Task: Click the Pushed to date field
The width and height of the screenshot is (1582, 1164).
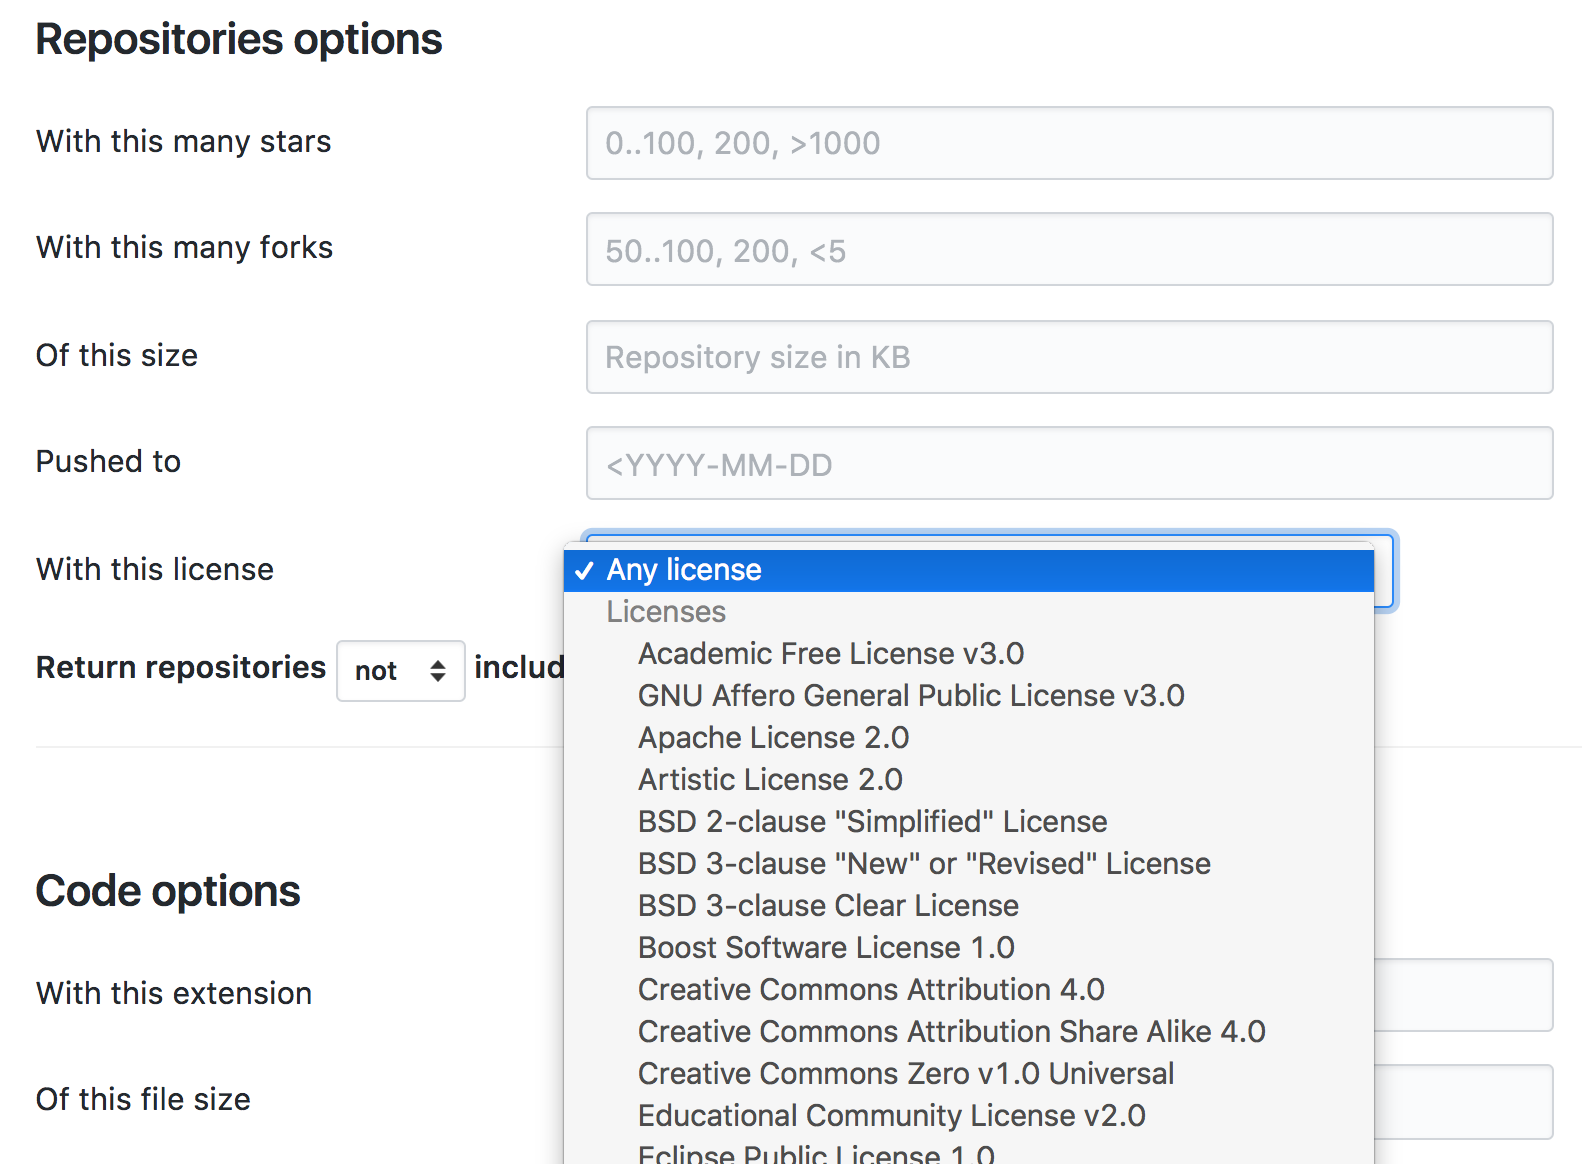Action: click(x=1068, y=463)
